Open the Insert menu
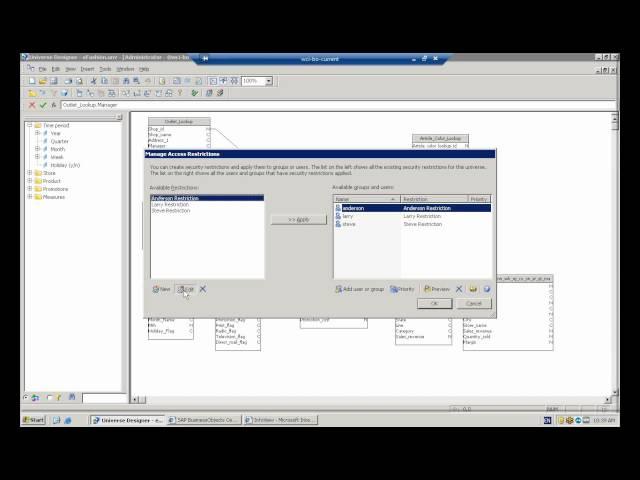The width and height of the screenshot is (640, 480). (87, 69)
